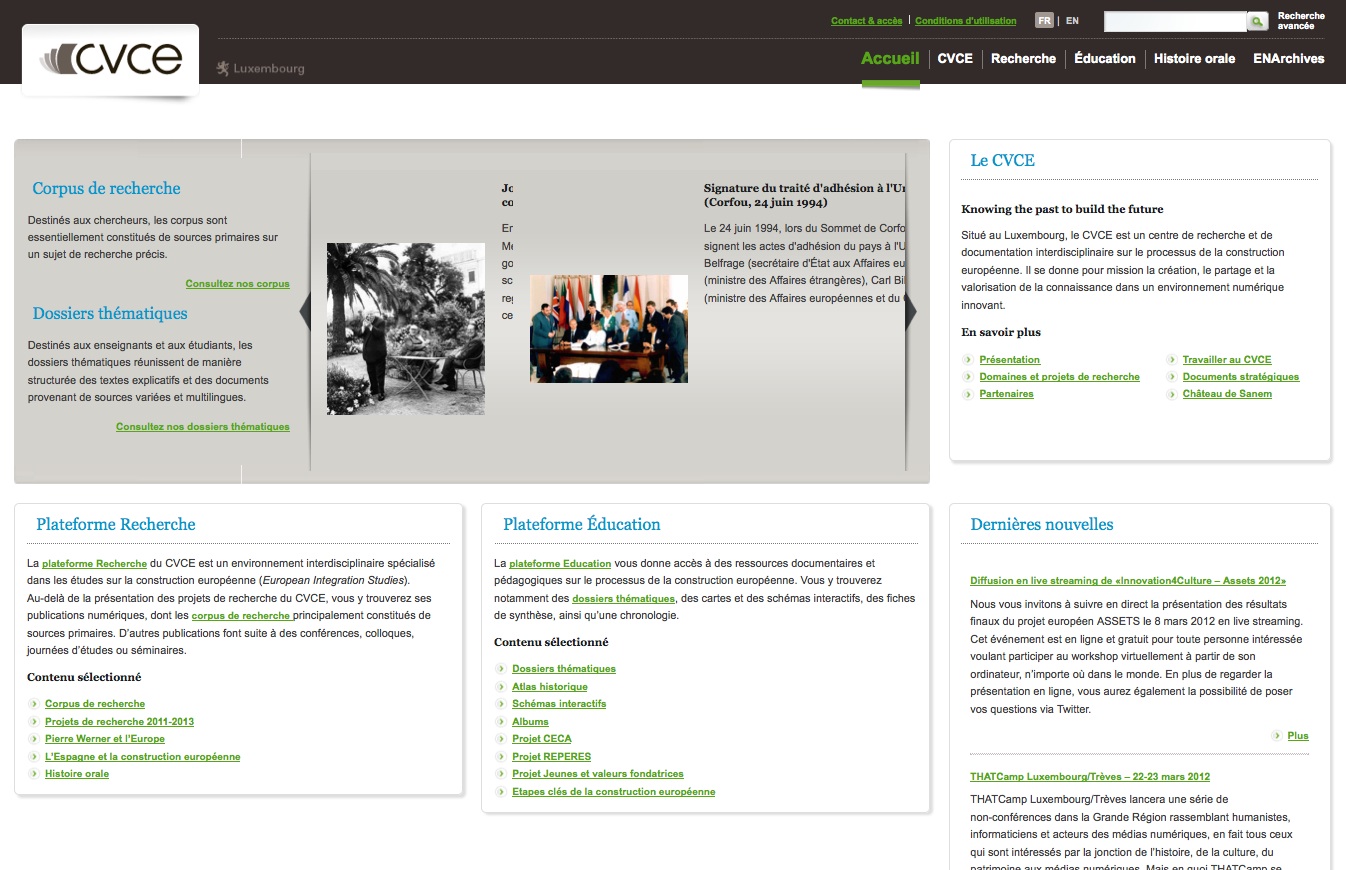Click the arrow icon next to Plus
The height and width of the screenshot is (870, 1346).
(x=1277, y=736)
